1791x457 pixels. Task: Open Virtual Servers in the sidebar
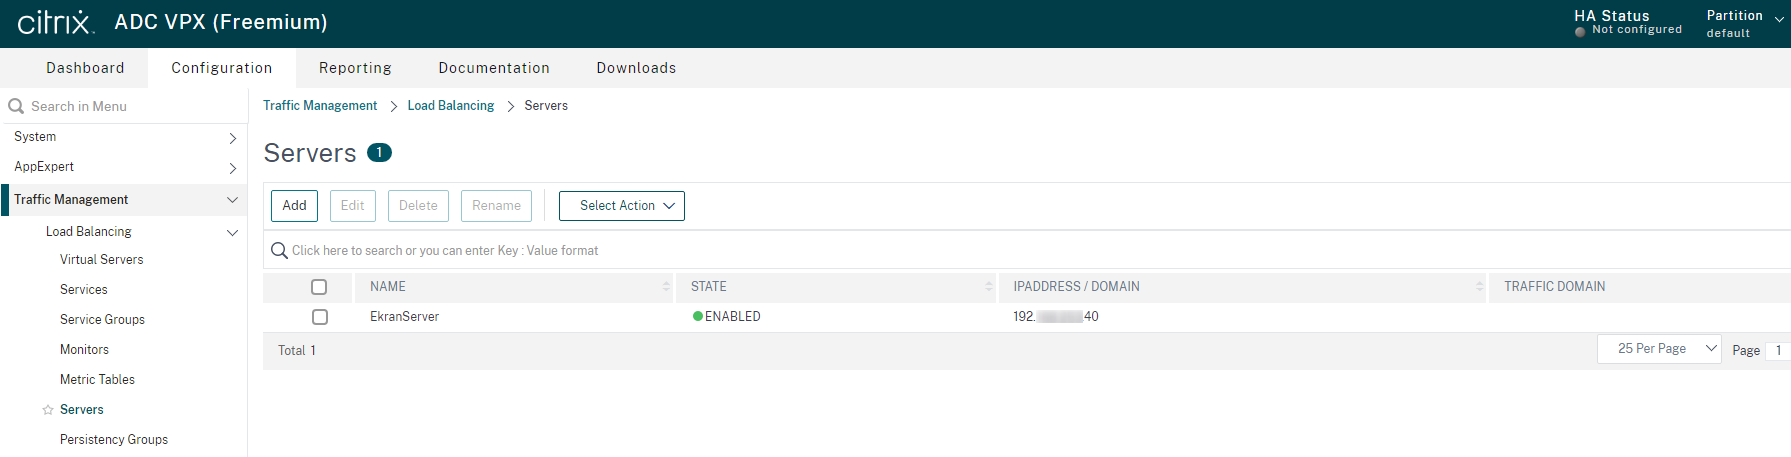(101, 260)
